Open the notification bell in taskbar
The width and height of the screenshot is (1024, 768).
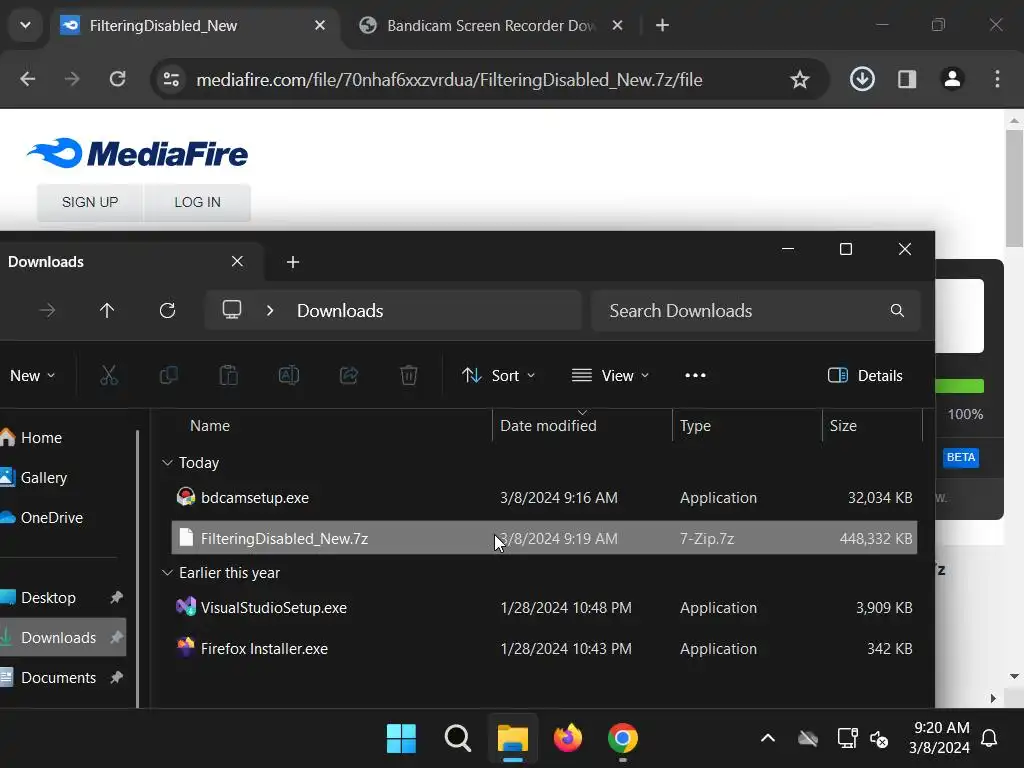tap(989, 739)
